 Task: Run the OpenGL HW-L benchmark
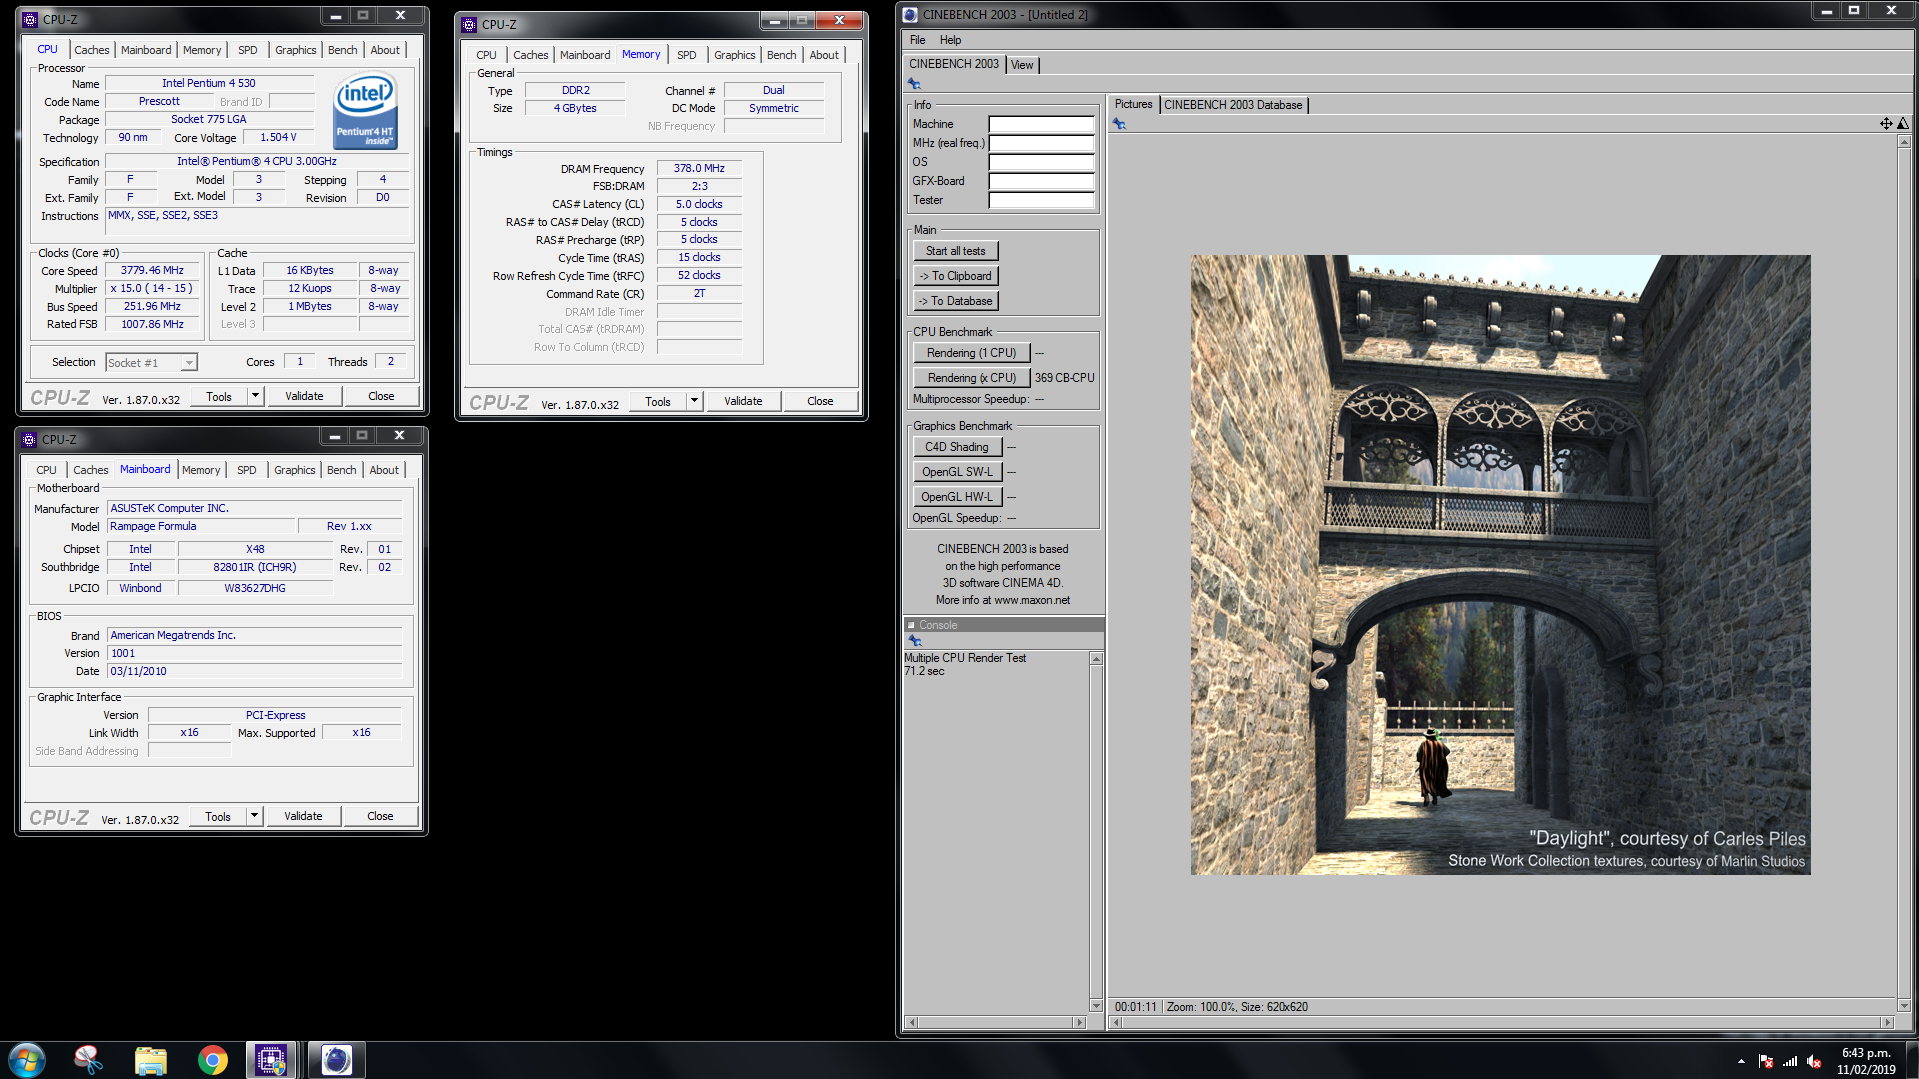[957, 497]
